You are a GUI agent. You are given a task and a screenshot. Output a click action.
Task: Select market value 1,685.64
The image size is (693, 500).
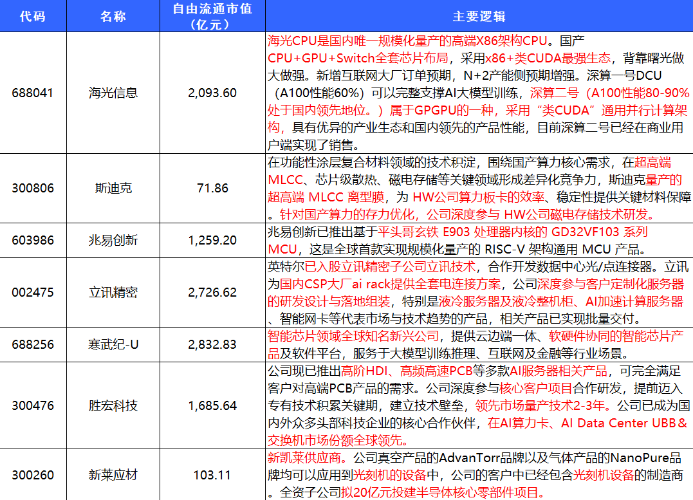[x=213, y=405]
